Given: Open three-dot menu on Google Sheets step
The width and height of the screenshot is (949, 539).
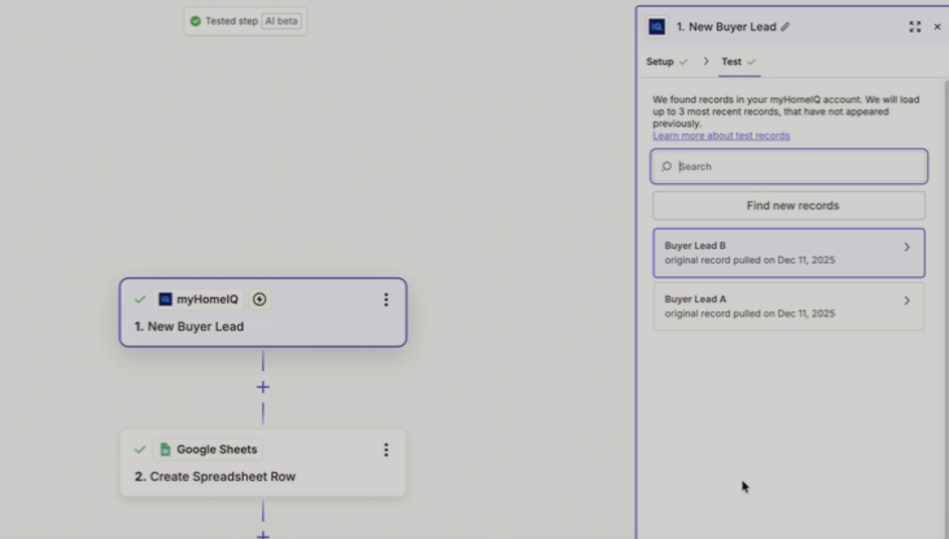Looking at the screenshot, I should (386, 450).
